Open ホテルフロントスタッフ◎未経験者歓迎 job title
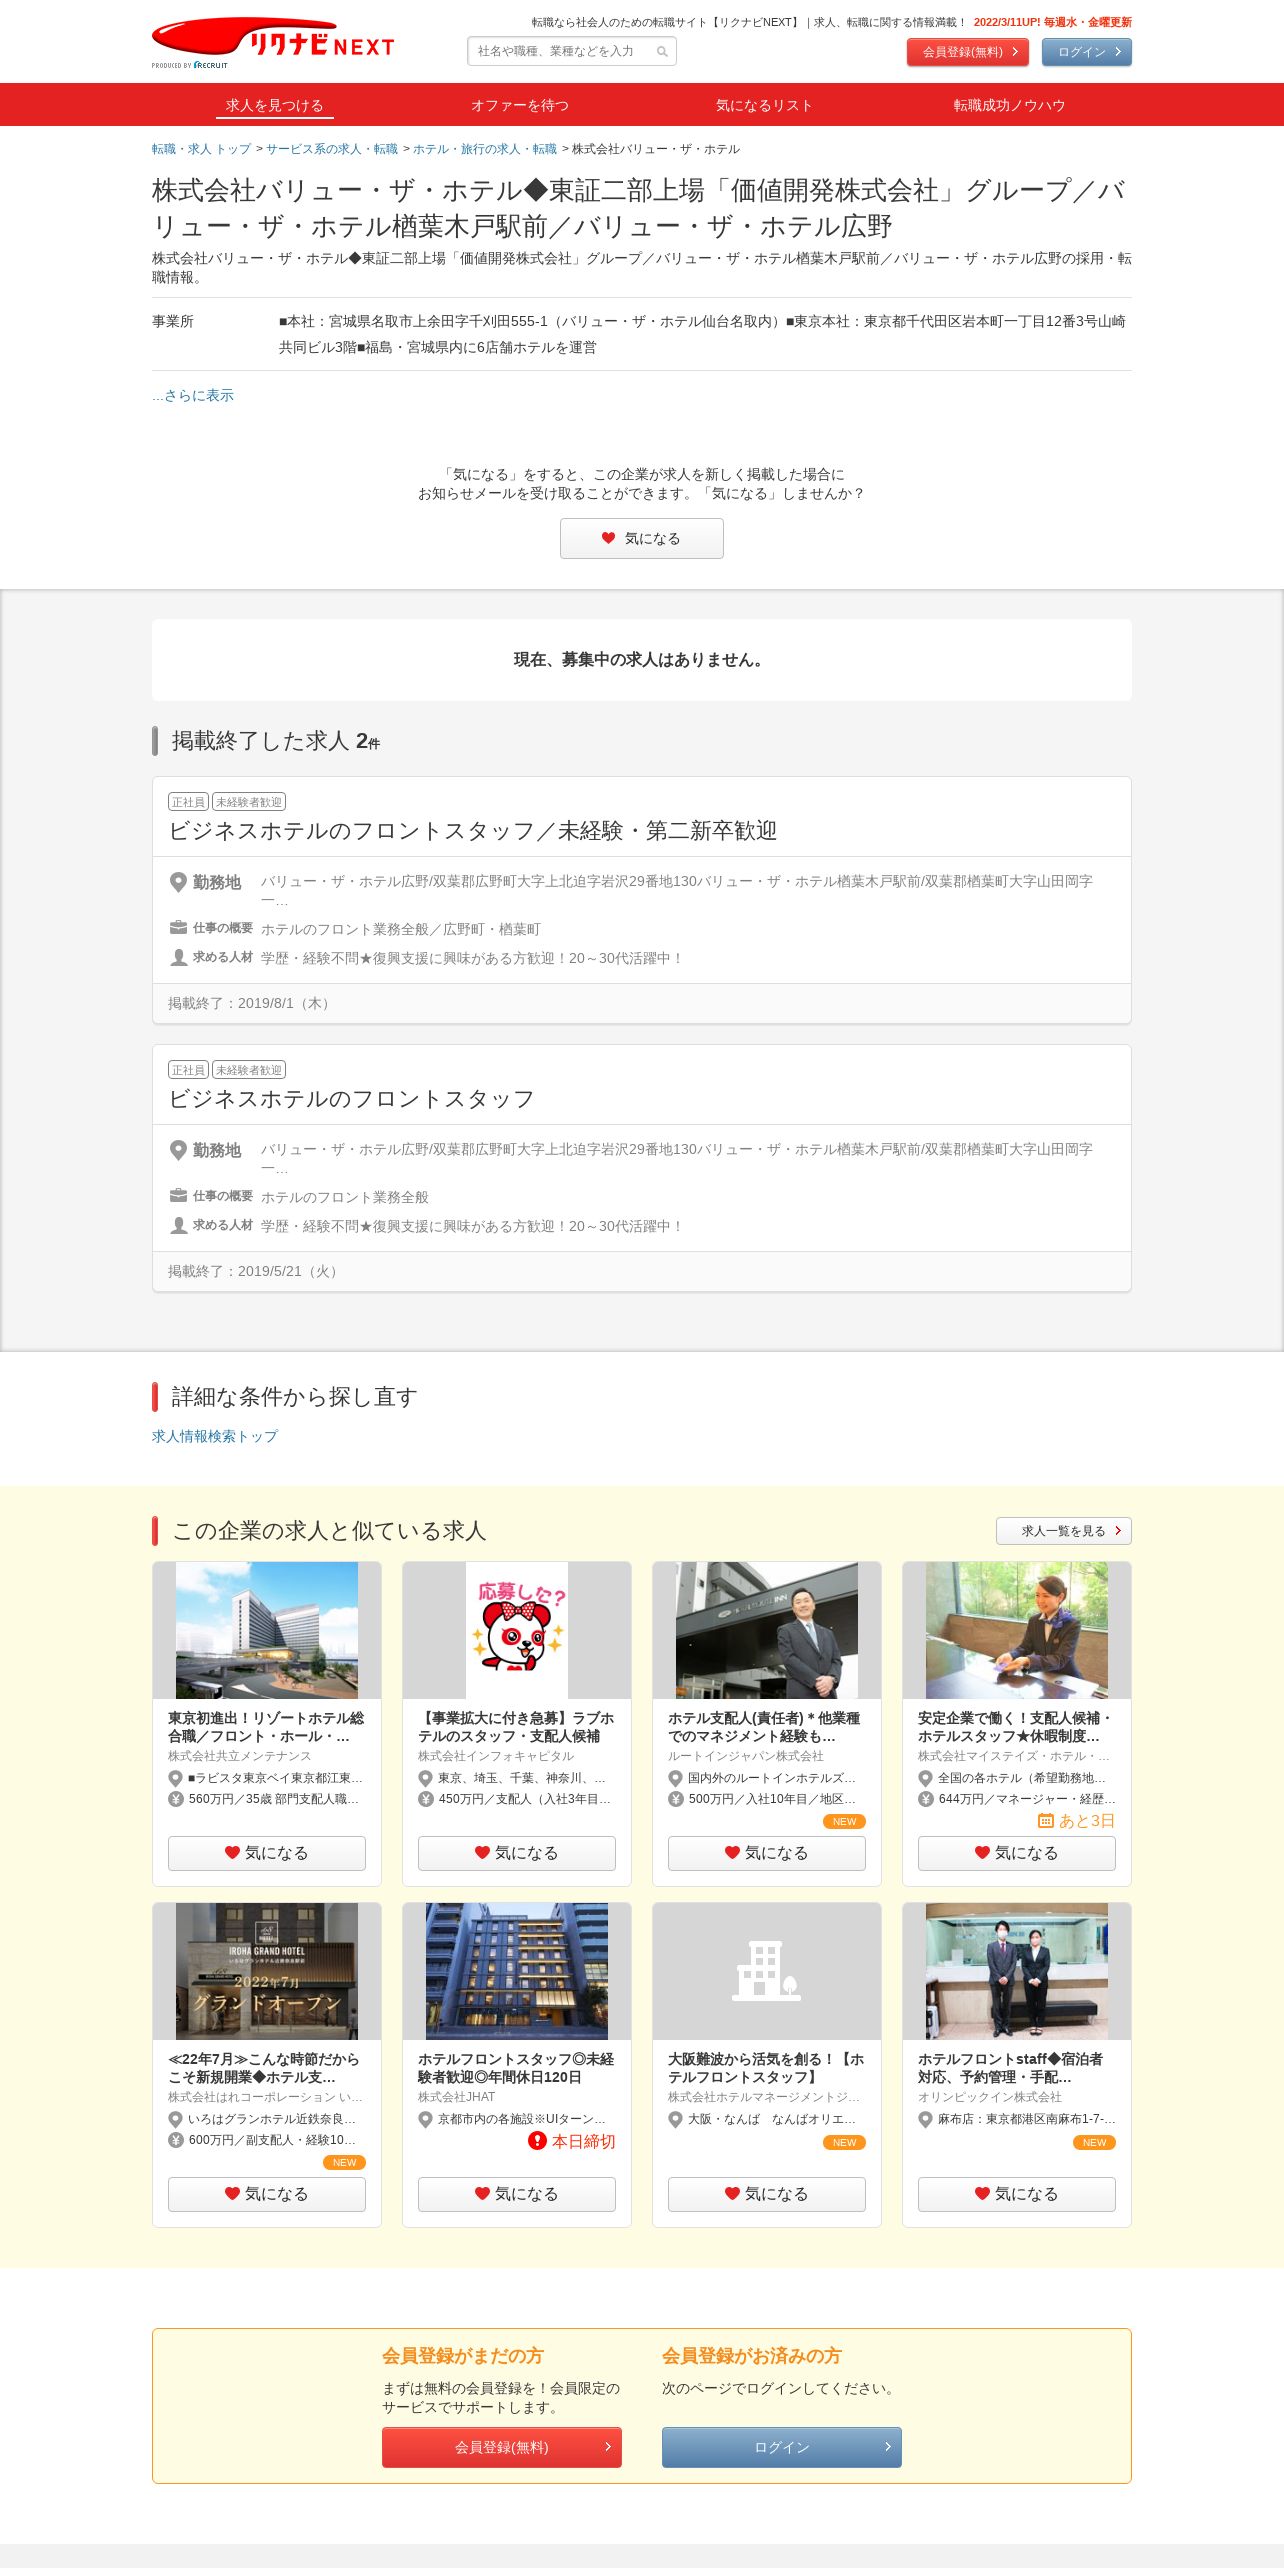This screenshot has height=2568, width=1284. (516, 2068)
